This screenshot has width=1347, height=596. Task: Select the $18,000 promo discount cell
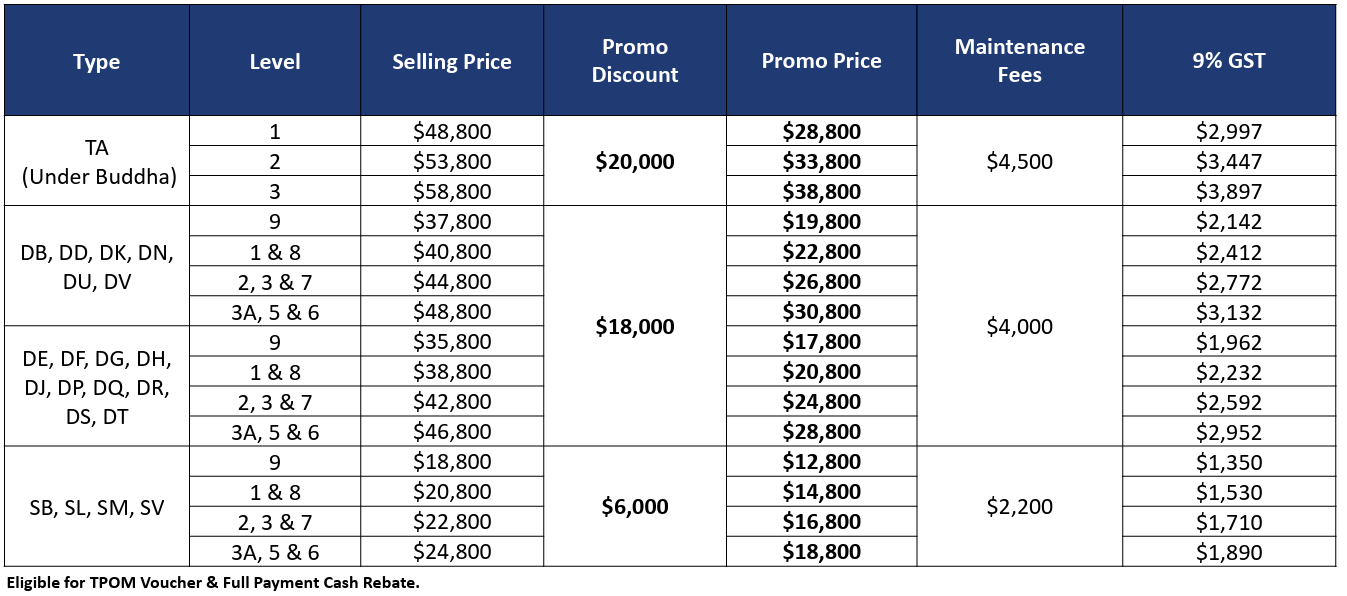(635, 326)
